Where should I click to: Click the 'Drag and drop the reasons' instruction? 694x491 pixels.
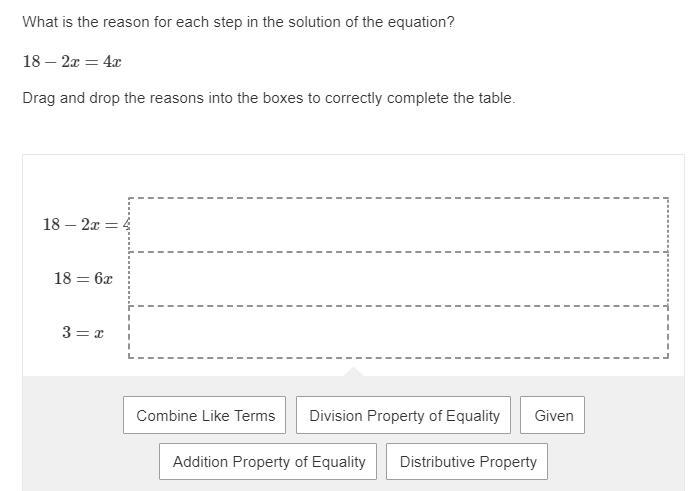tap(268, 98)
